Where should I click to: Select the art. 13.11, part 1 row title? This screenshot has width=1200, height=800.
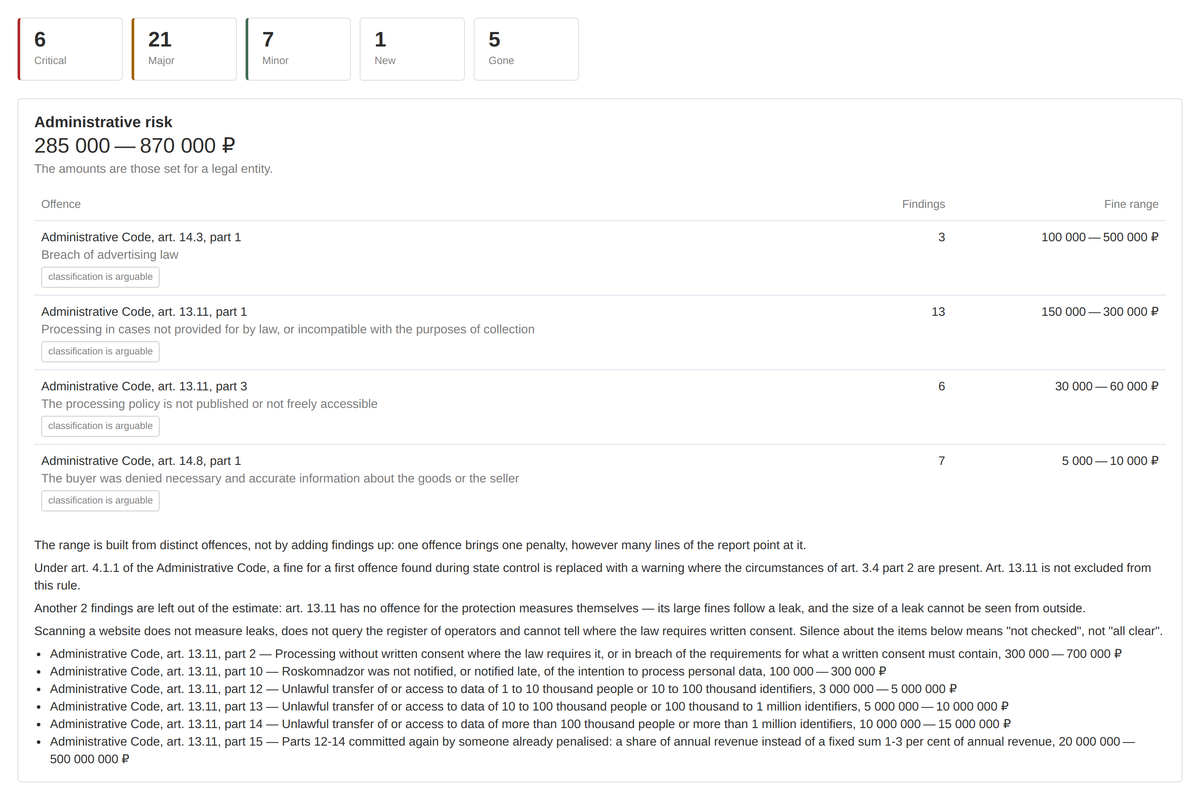[144, 312]
